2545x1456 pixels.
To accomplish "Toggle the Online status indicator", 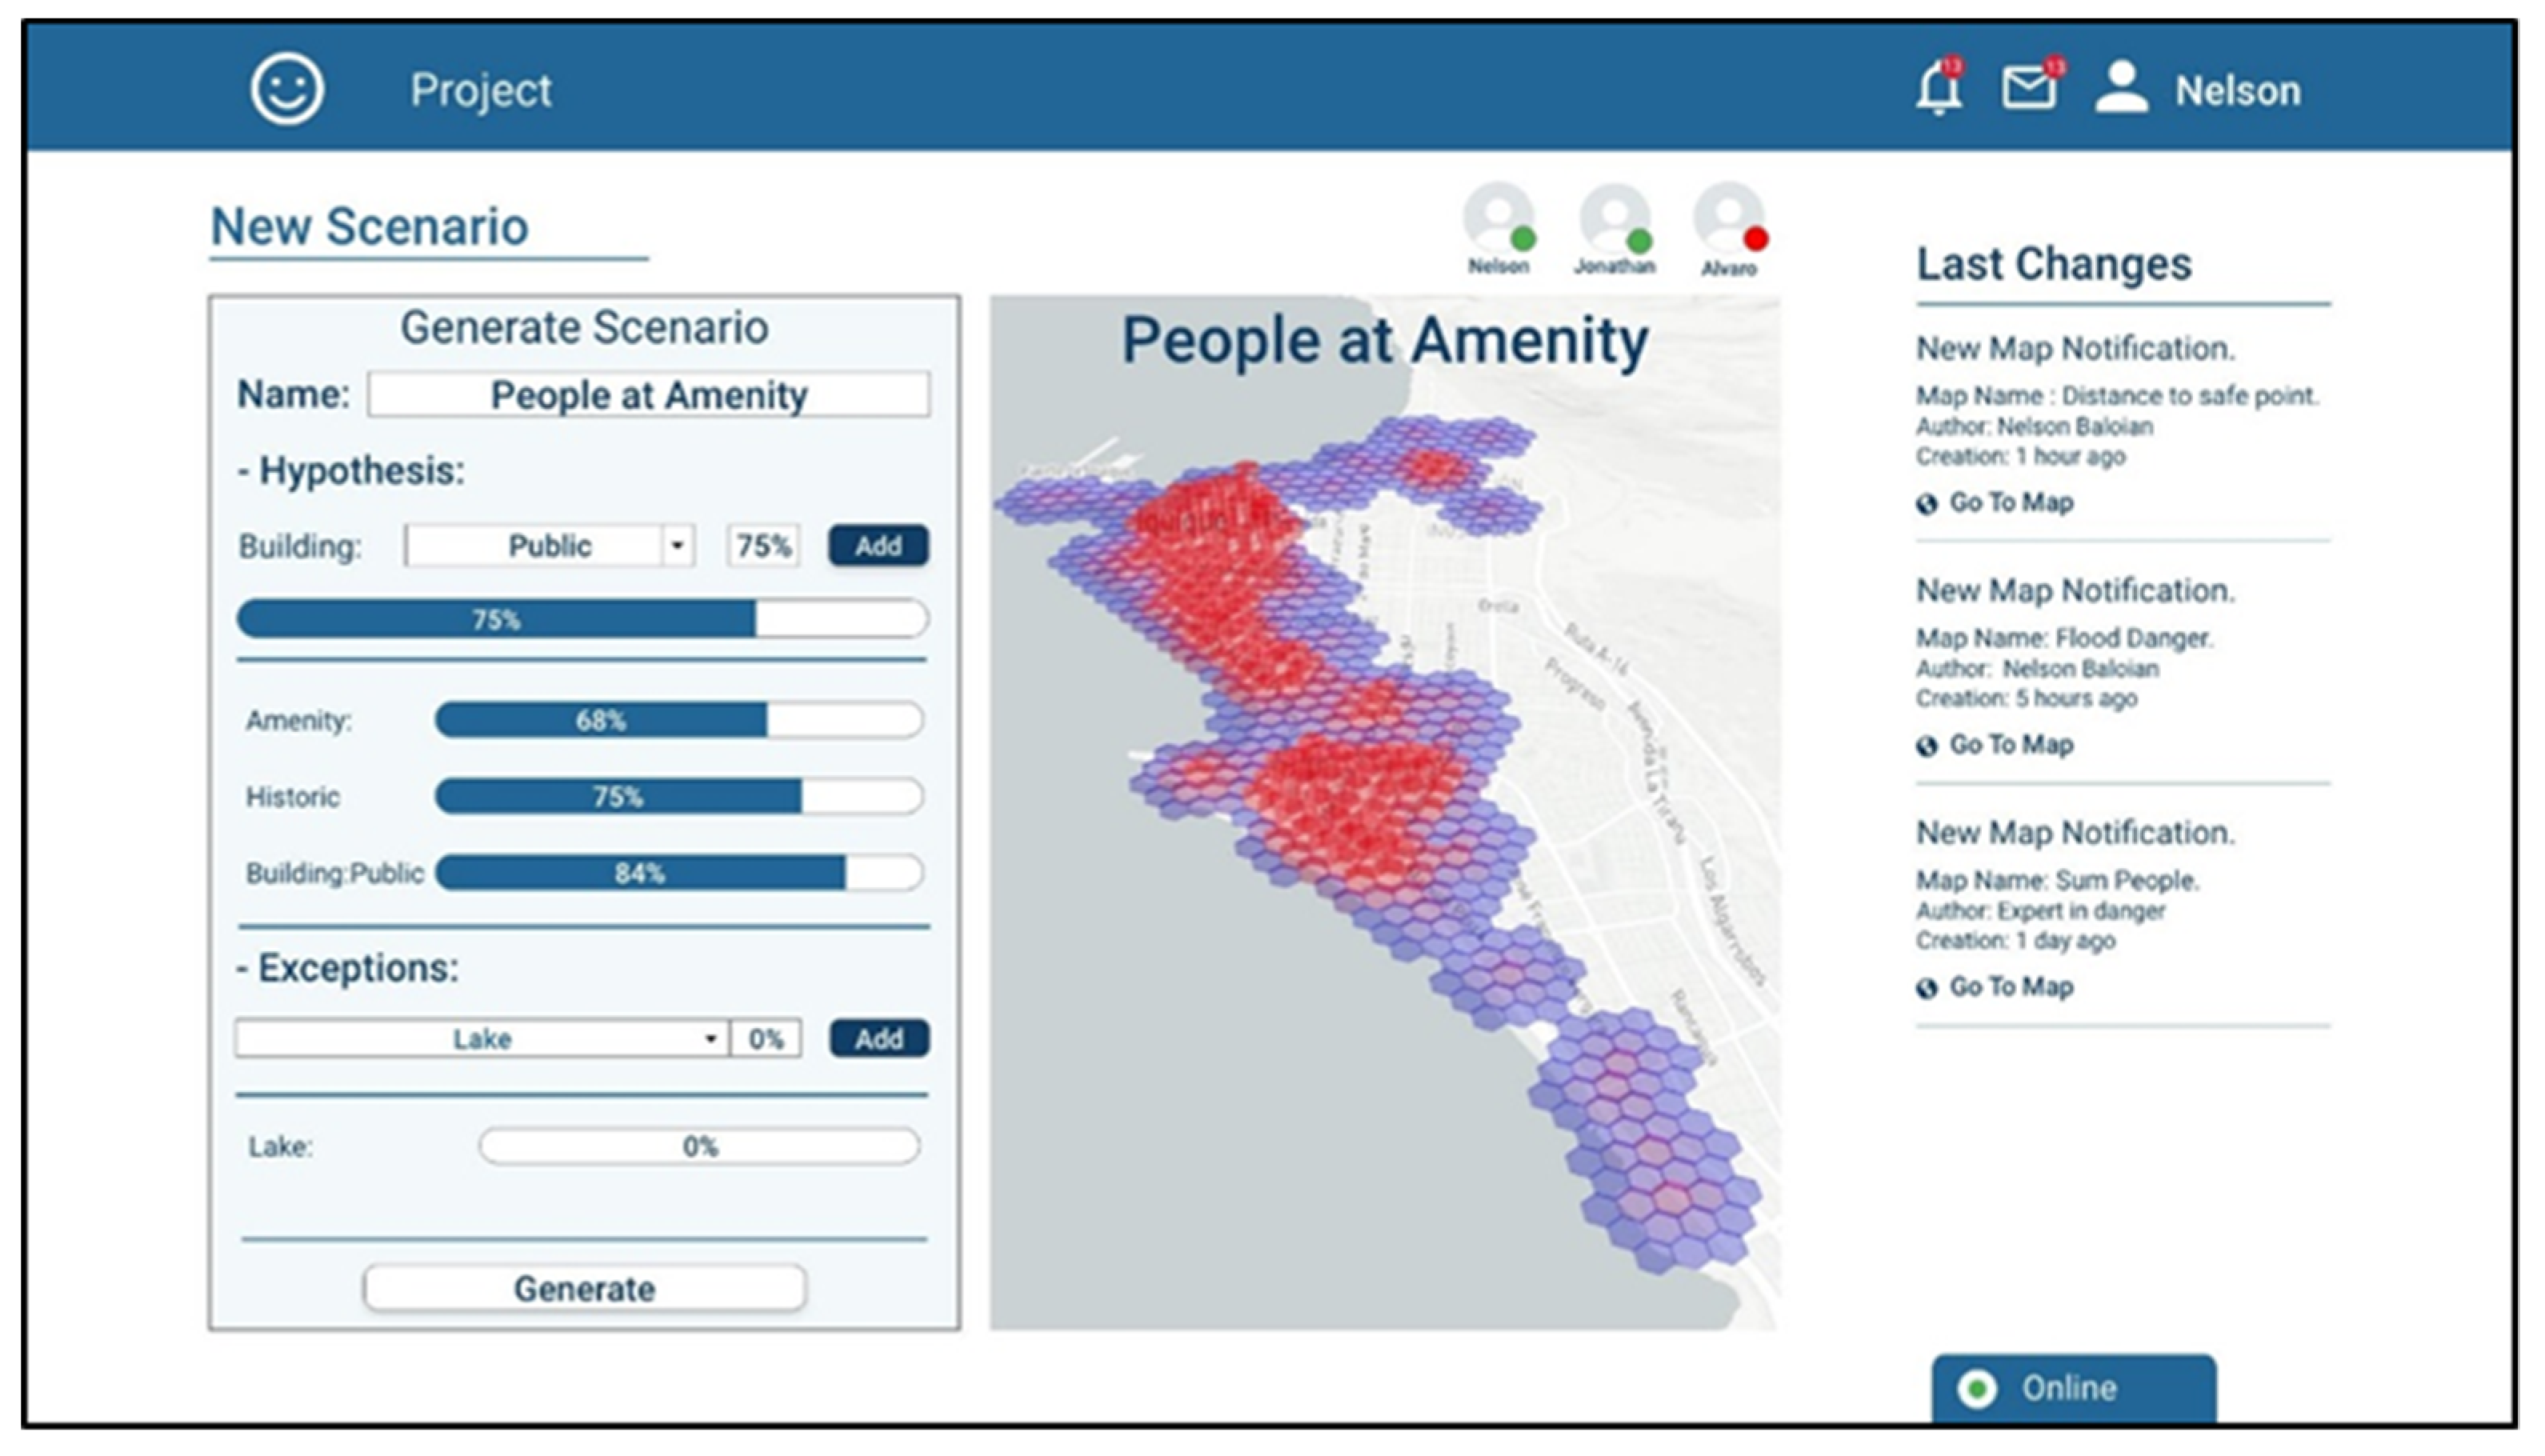I will point(1977,1388).
